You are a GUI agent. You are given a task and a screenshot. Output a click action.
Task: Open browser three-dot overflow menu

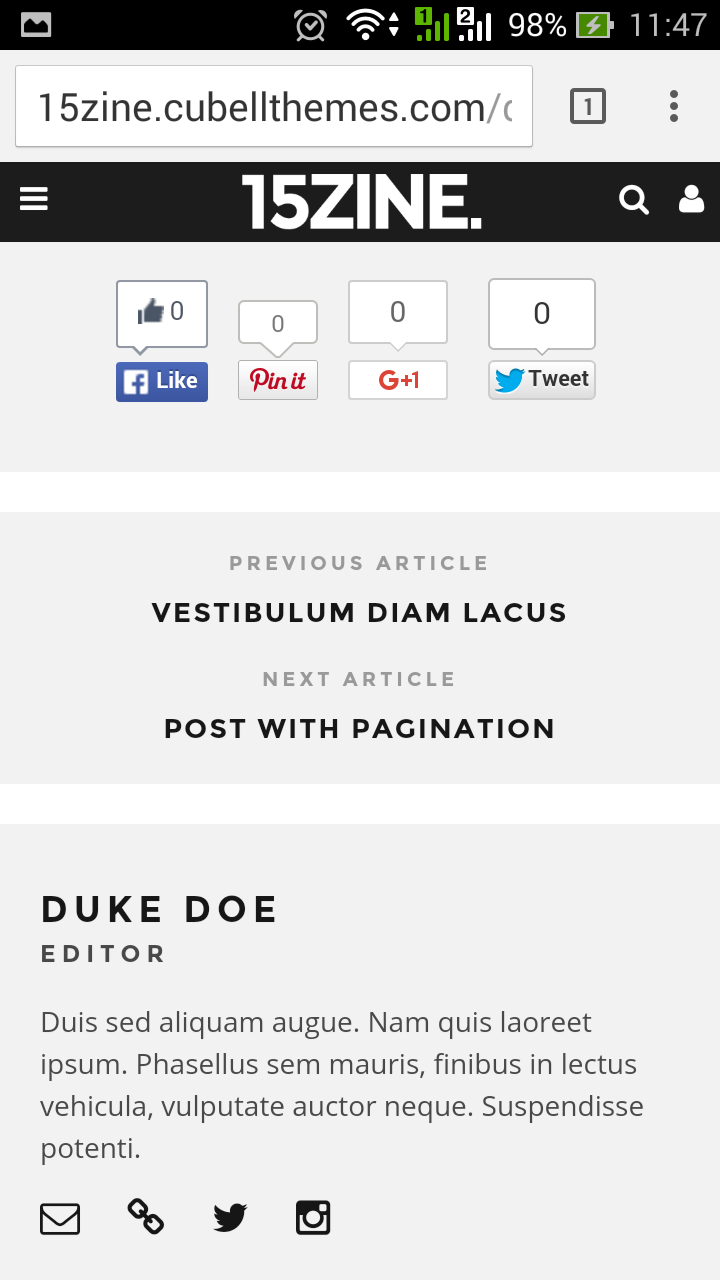(x=674, y=106)
